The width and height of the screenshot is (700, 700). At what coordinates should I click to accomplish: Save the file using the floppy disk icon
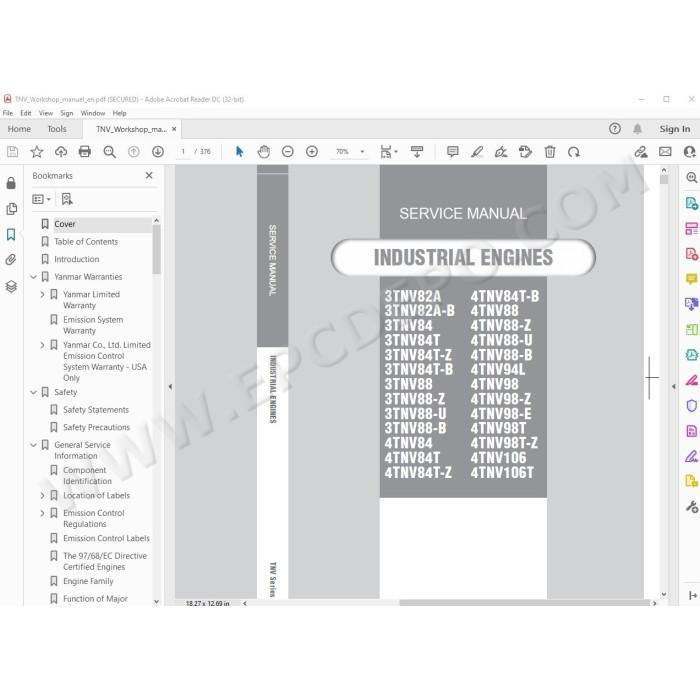pos(12,152)
